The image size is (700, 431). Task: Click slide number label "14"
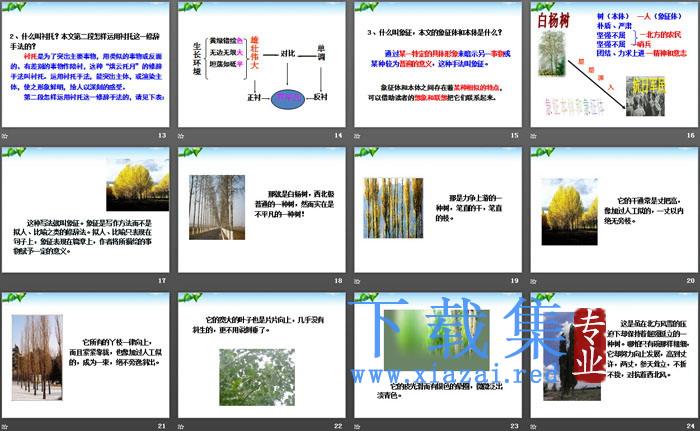tap(338, 135)
